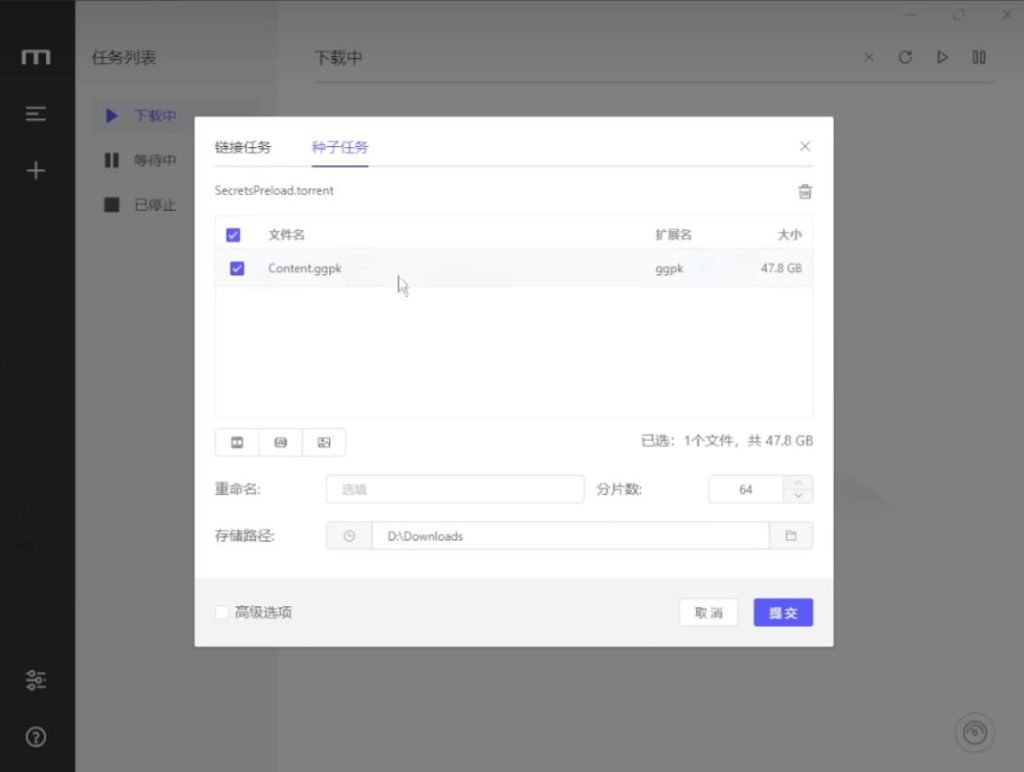Increase the 分片数 split count

pyautogui.click(x=798, y=483)
